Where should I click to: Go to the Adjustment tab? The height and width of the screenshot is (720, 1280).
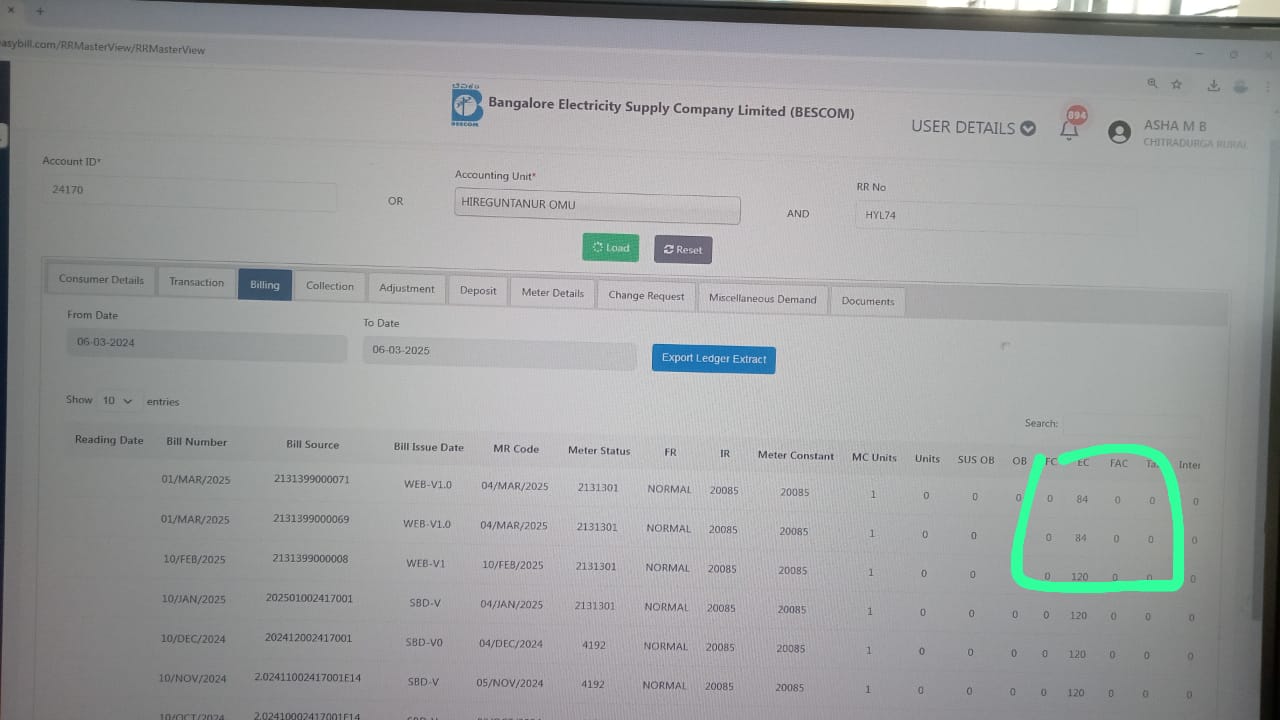click(407, 288)
